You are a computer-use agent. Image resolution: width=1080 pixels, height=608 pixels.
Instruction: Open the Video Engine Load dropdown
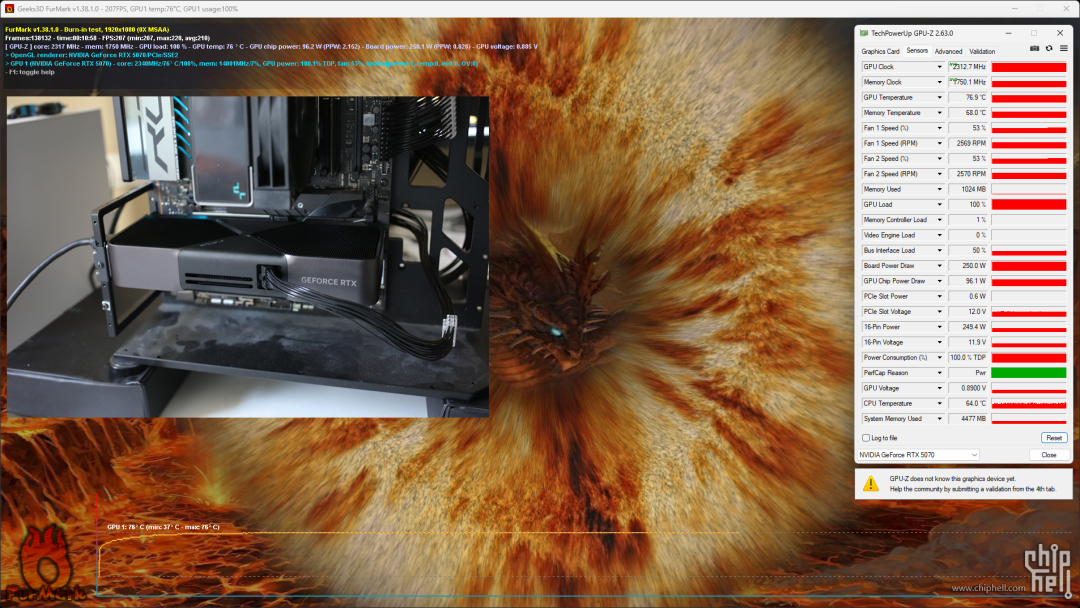click(x=939, y=235)
